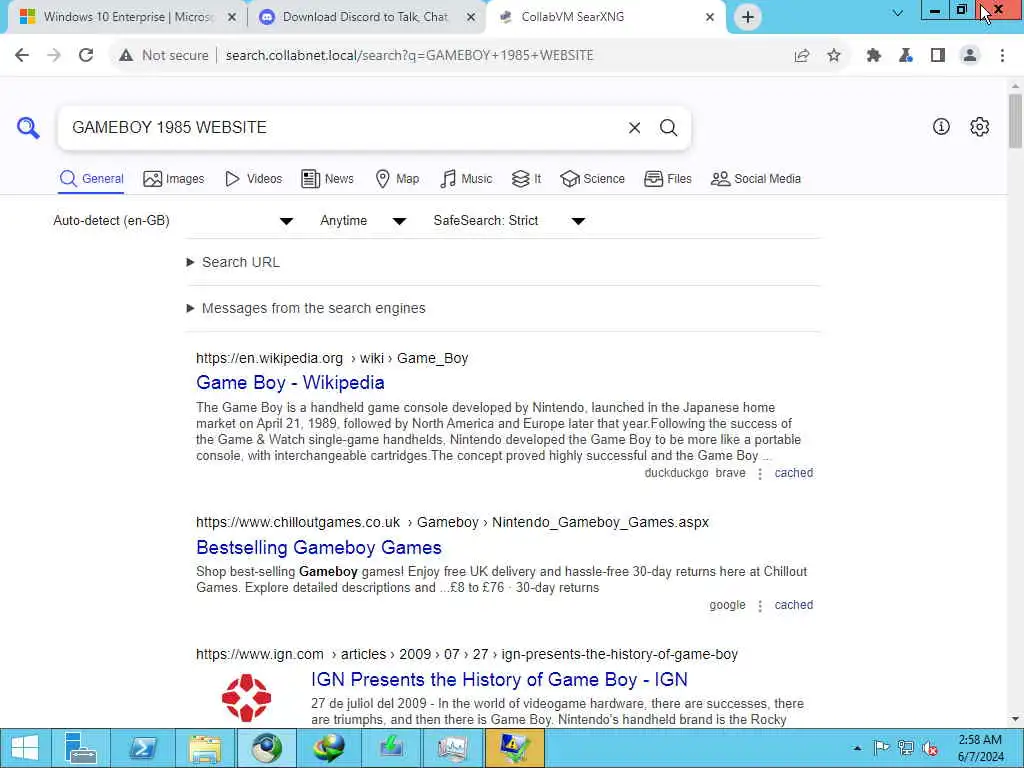Screen dimensions: 1024x768
Task: Open SearXNG preferences gear icon
Action: point(980,127)
